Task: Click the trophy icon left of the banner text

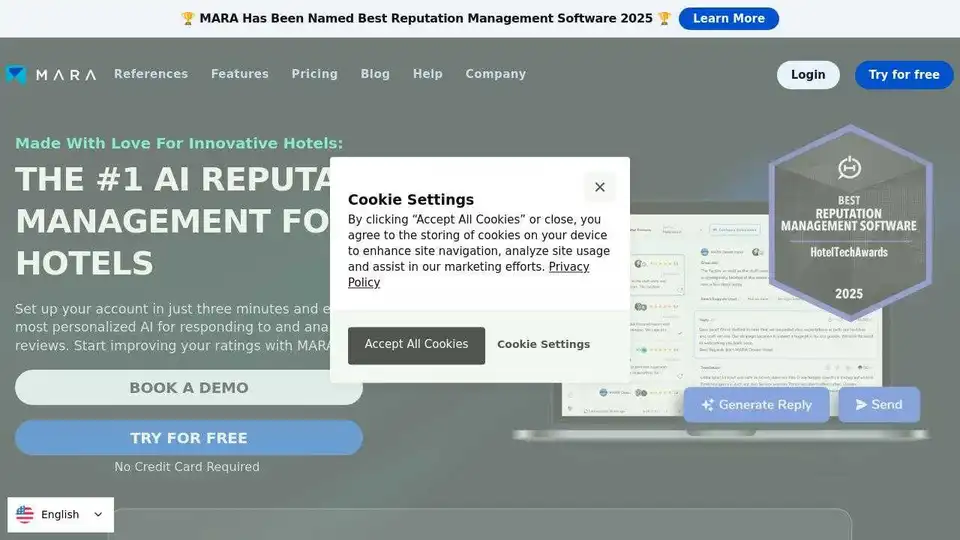Action: (188, 18)
